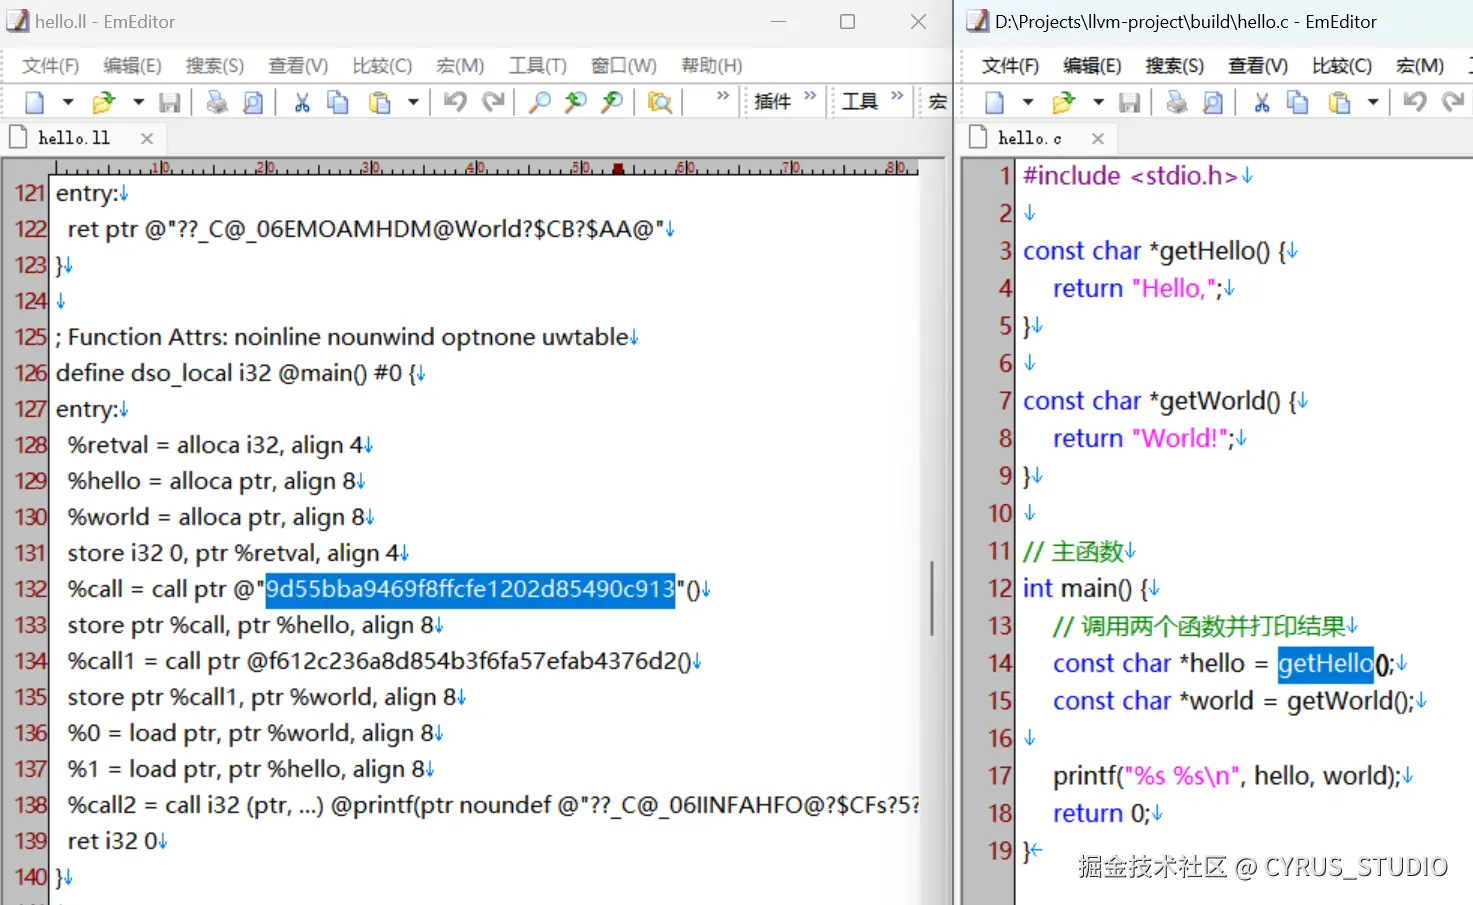Expand New file dropdown arrow in hello.ll window
Viewport: 1473px width, 905px height.
[68, 102]
